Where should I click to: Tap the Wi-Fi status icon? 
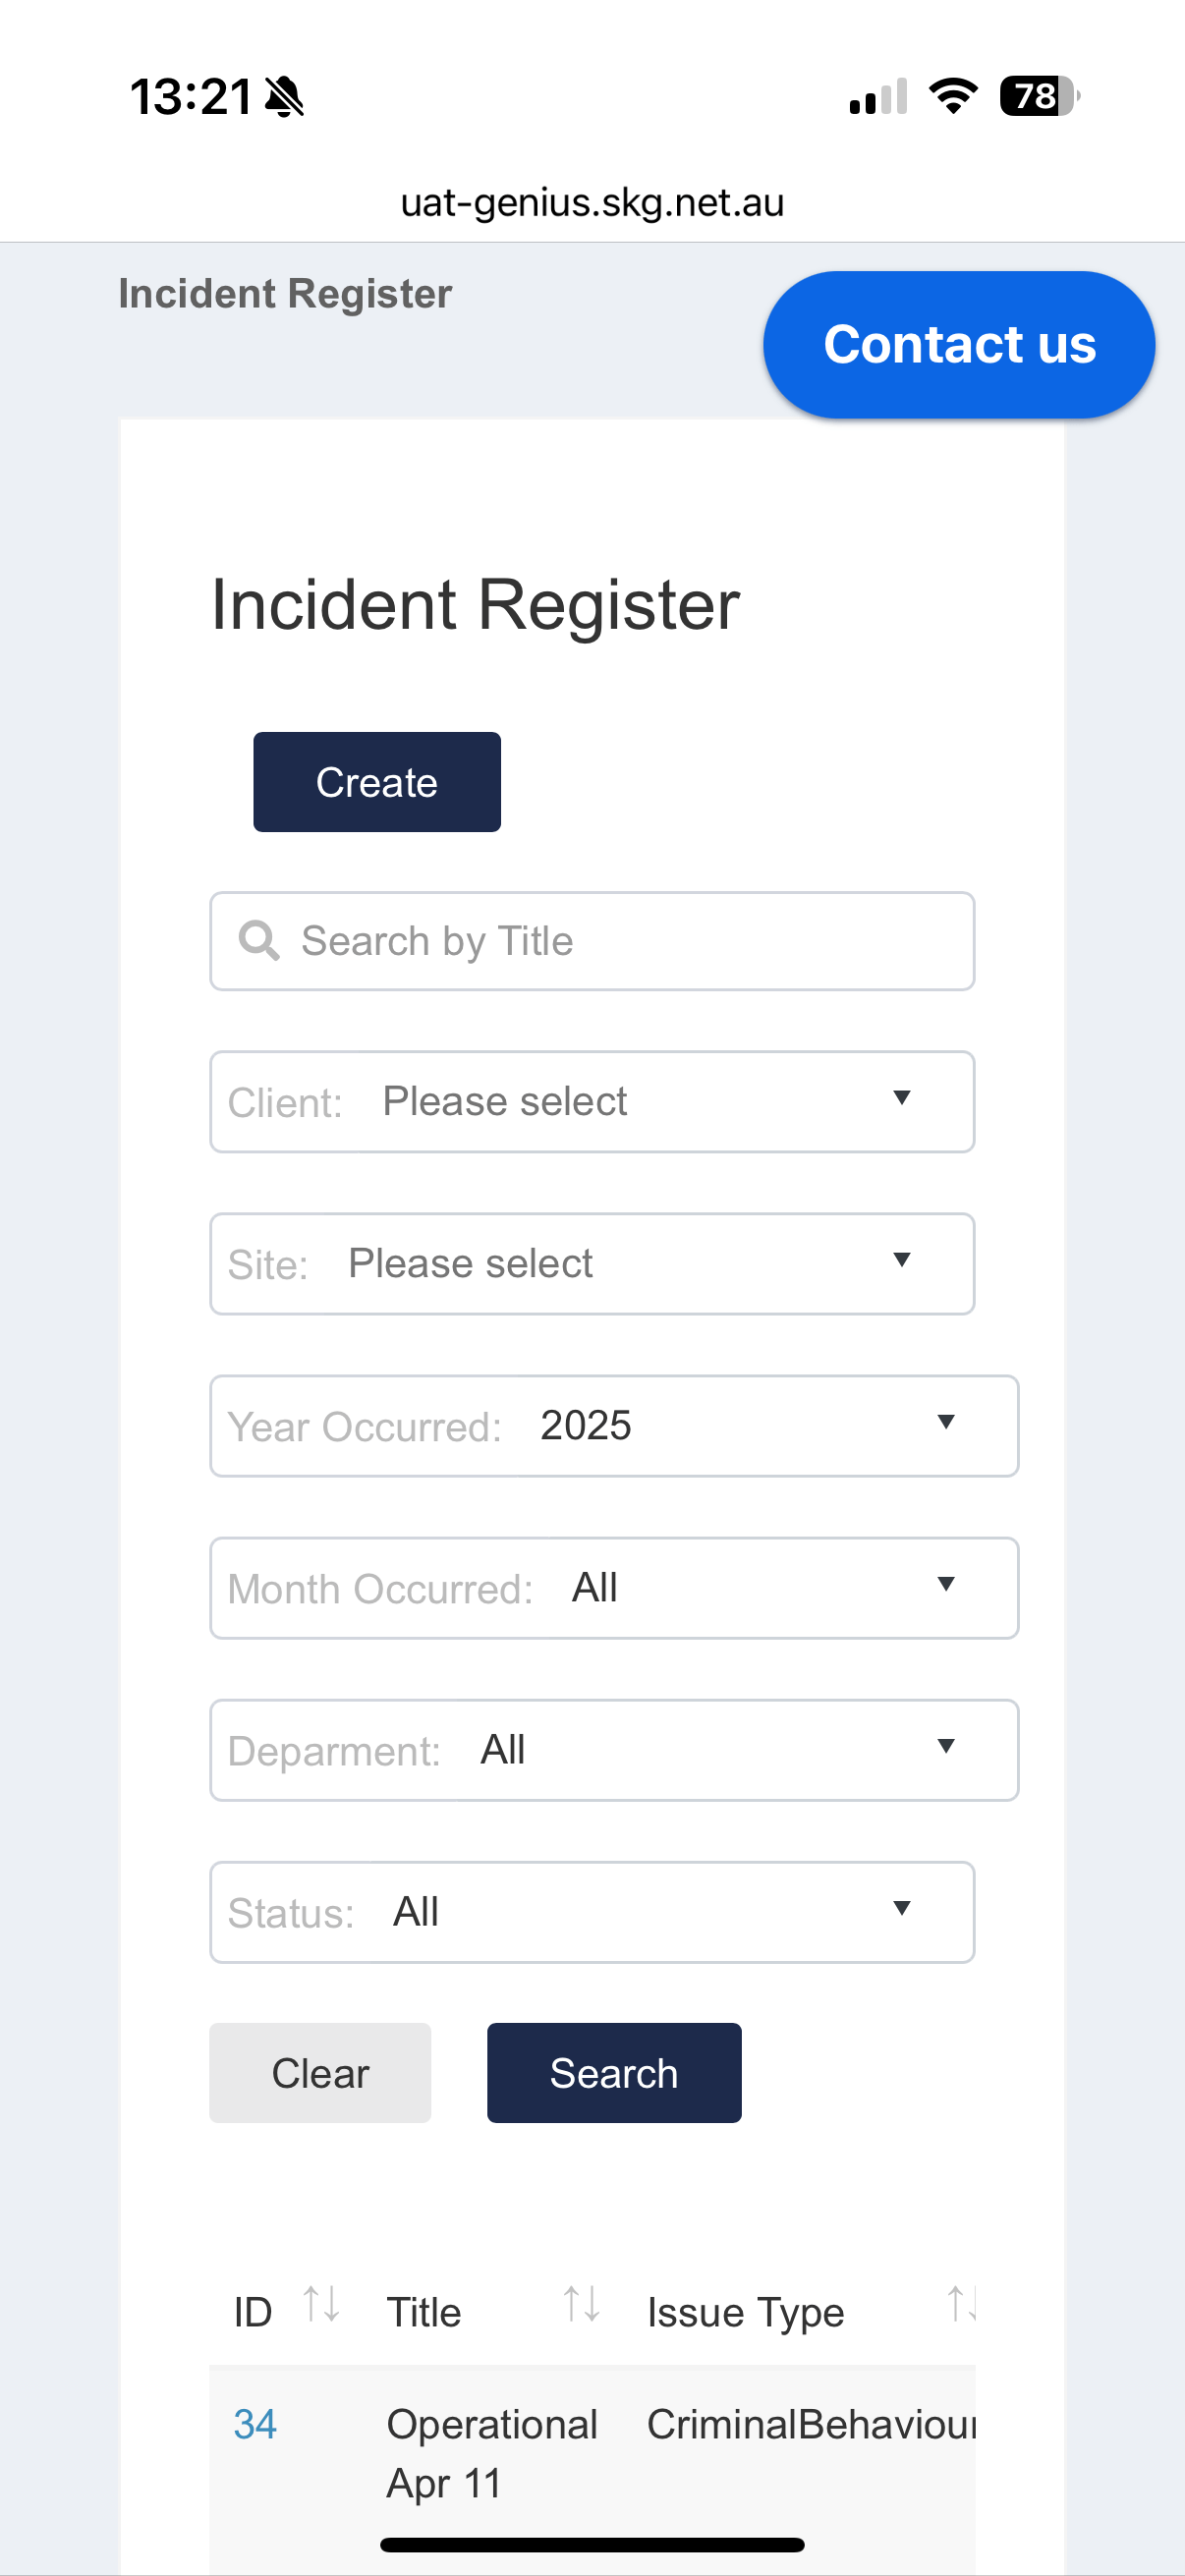tap(953, 96)
